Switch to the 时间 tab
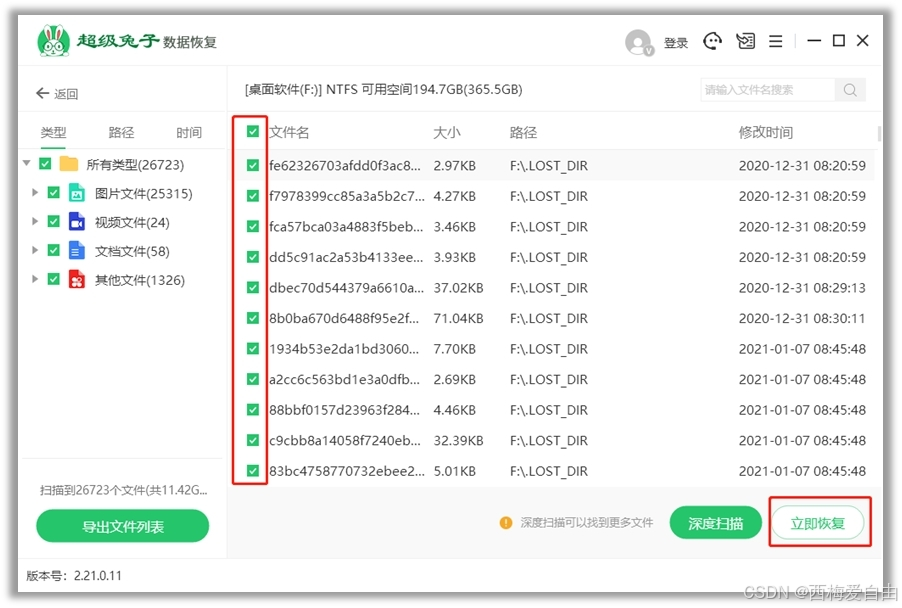The height and width of the screenshot is (608, 902). coord(189,133)
